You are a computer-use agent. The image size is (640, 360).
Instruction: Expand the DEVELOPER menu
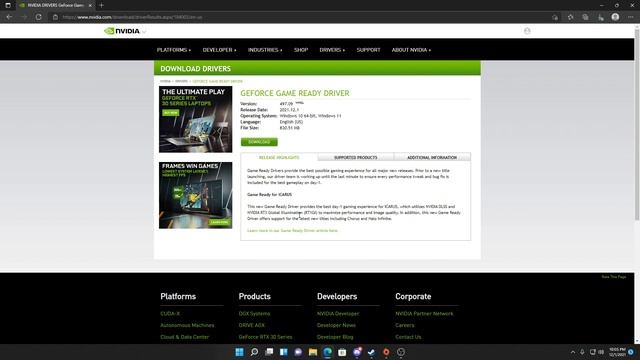(219, 50)
